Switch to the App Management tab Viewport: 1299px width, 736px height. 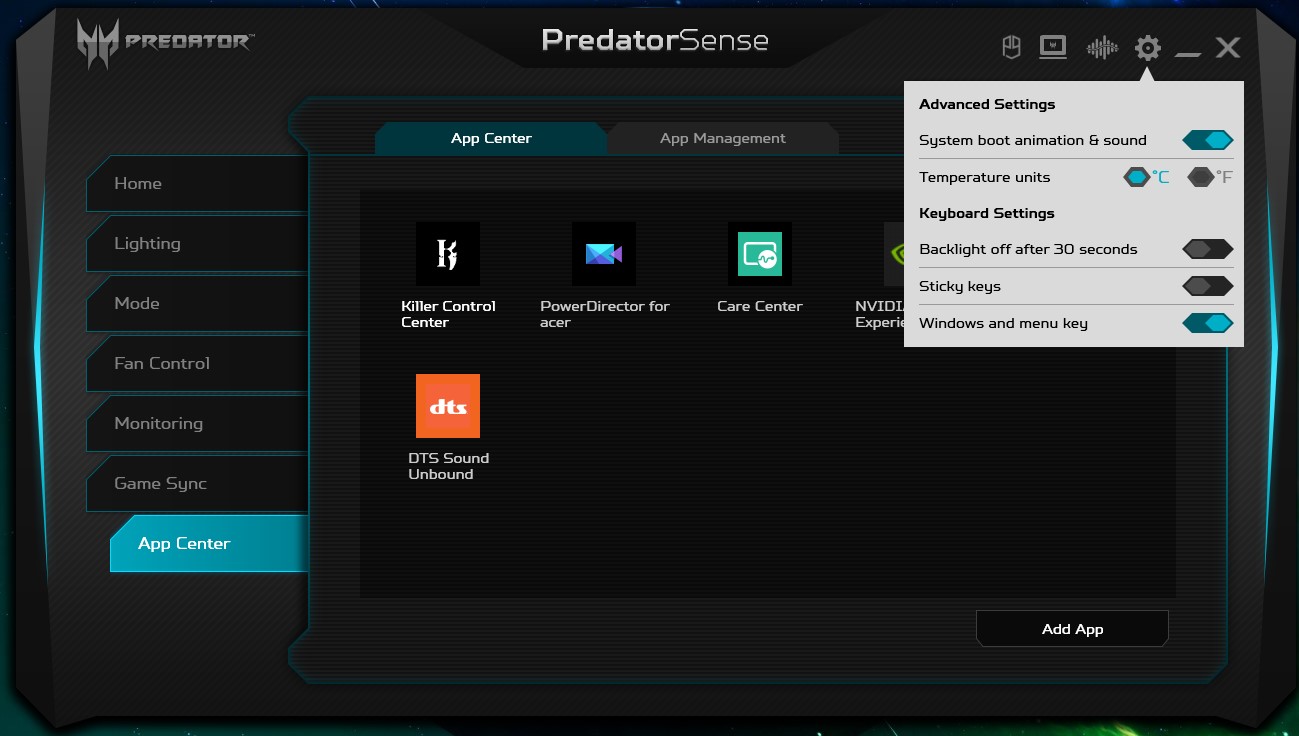click(x=722, y=138)
